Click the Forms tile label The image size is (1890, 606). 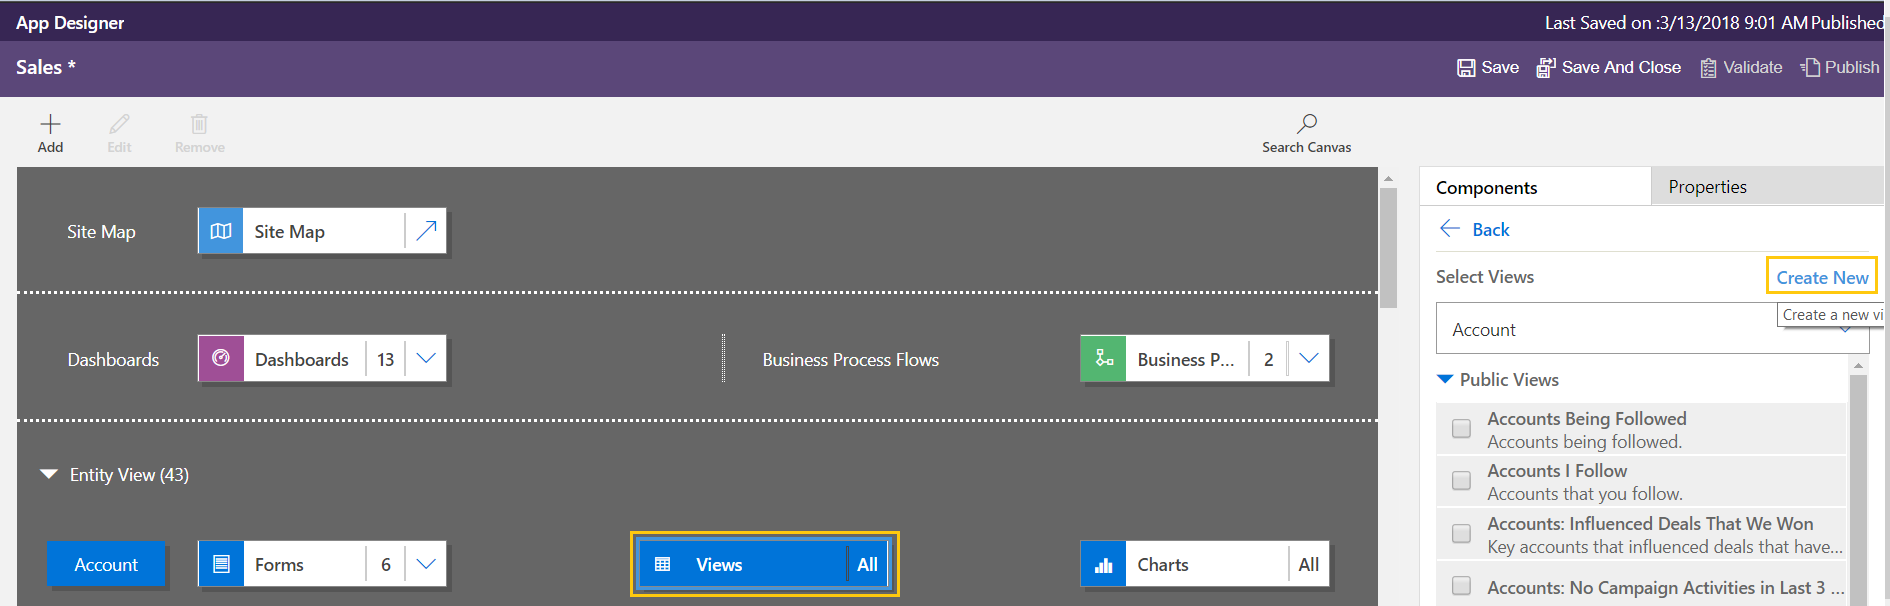click(279, 564)
